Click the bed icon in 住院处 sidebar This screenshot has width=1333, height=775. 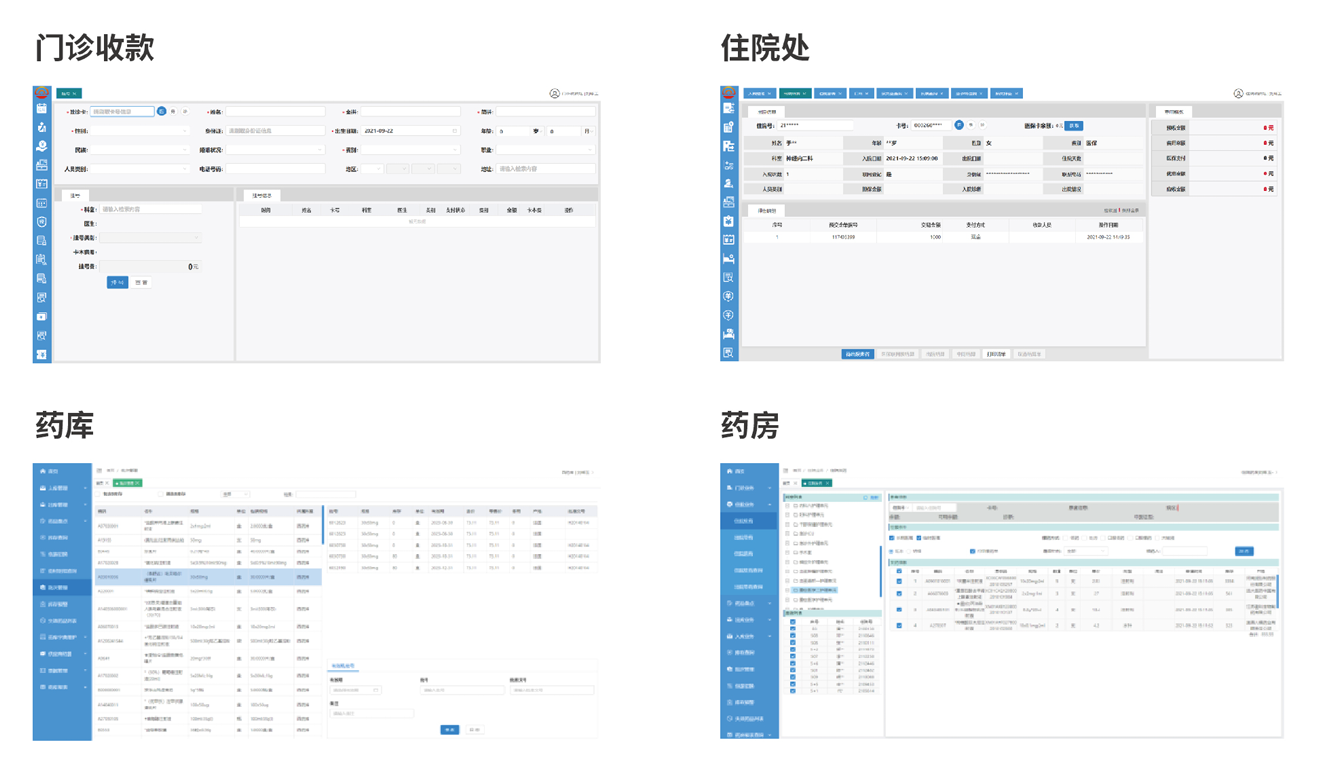[x=728, y=259]
